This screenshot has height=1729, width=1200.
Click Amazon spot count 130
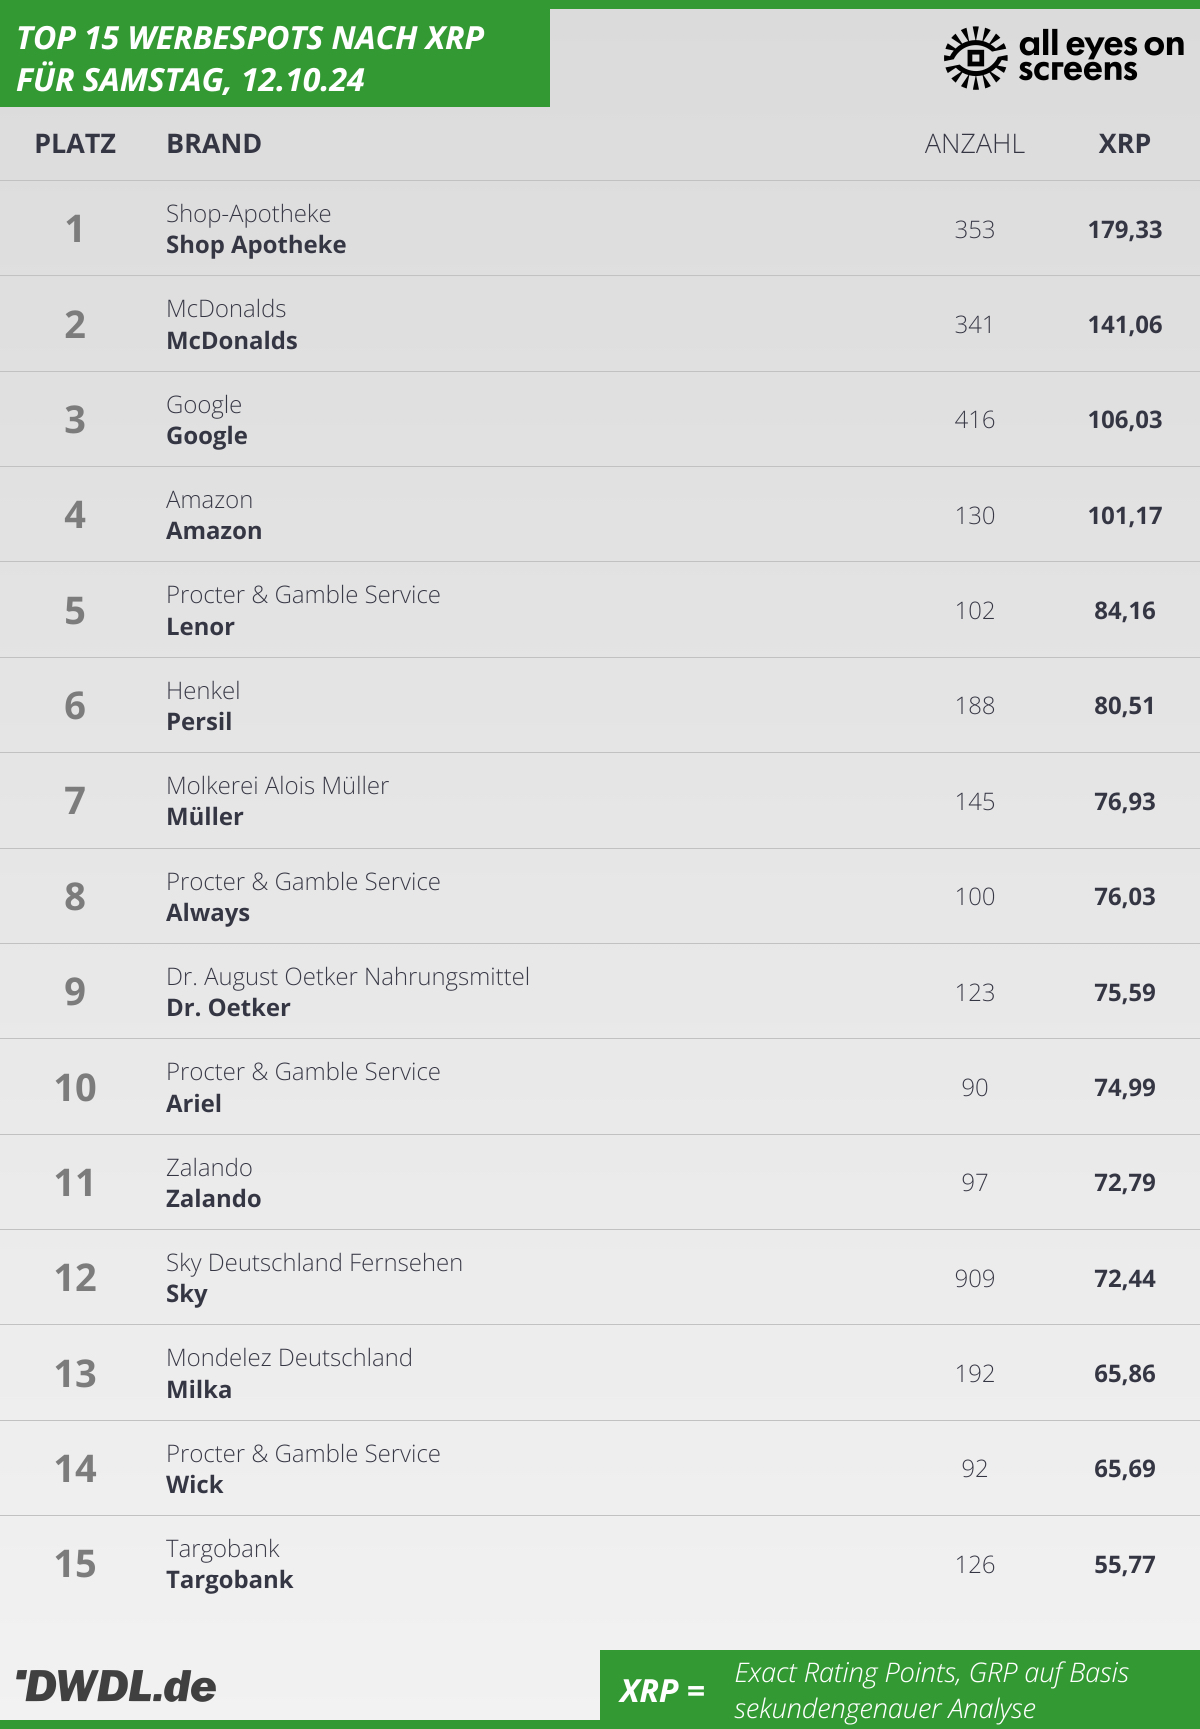[x=975, y=516]
